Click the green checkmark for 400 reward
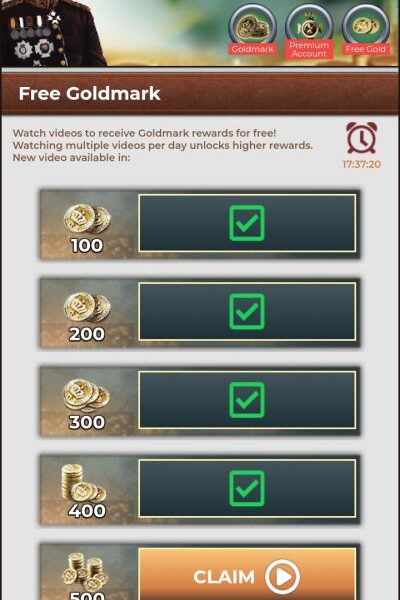This screenshot has width=400, height=600. pos(247,488)
